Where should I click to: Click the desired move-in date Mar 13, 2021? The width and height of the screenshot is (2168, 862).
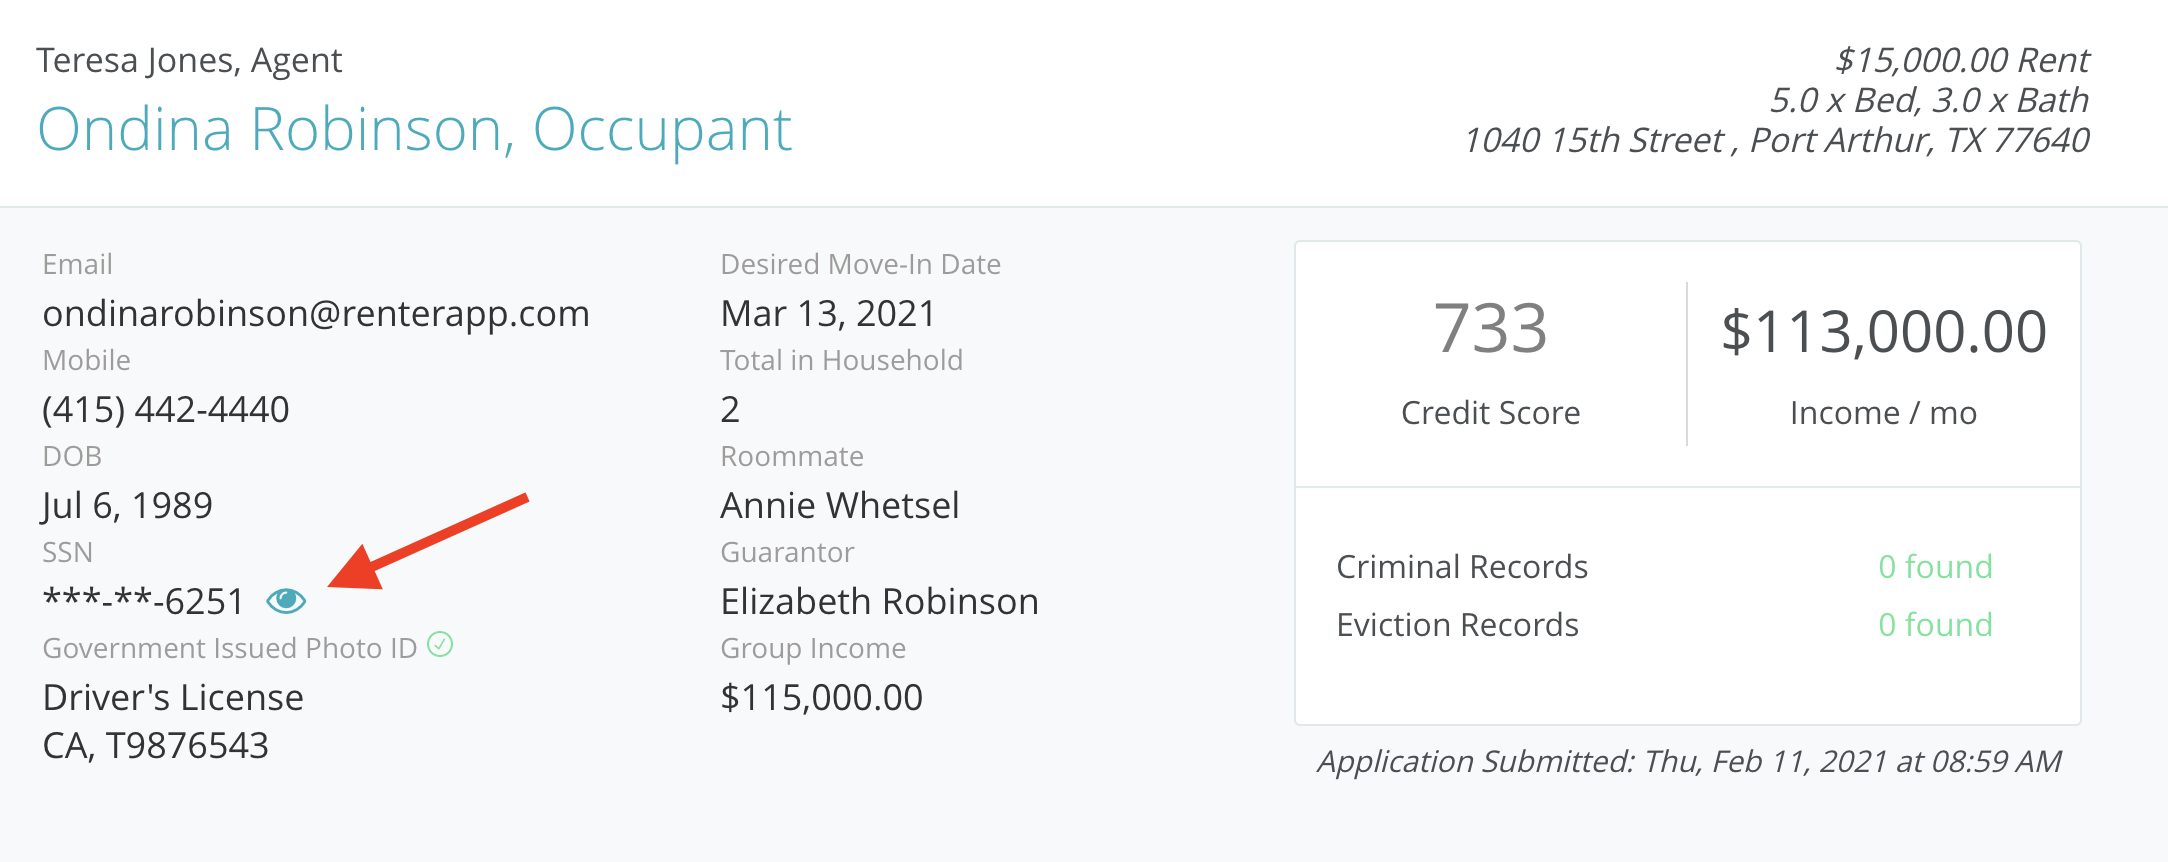(828, 314)
